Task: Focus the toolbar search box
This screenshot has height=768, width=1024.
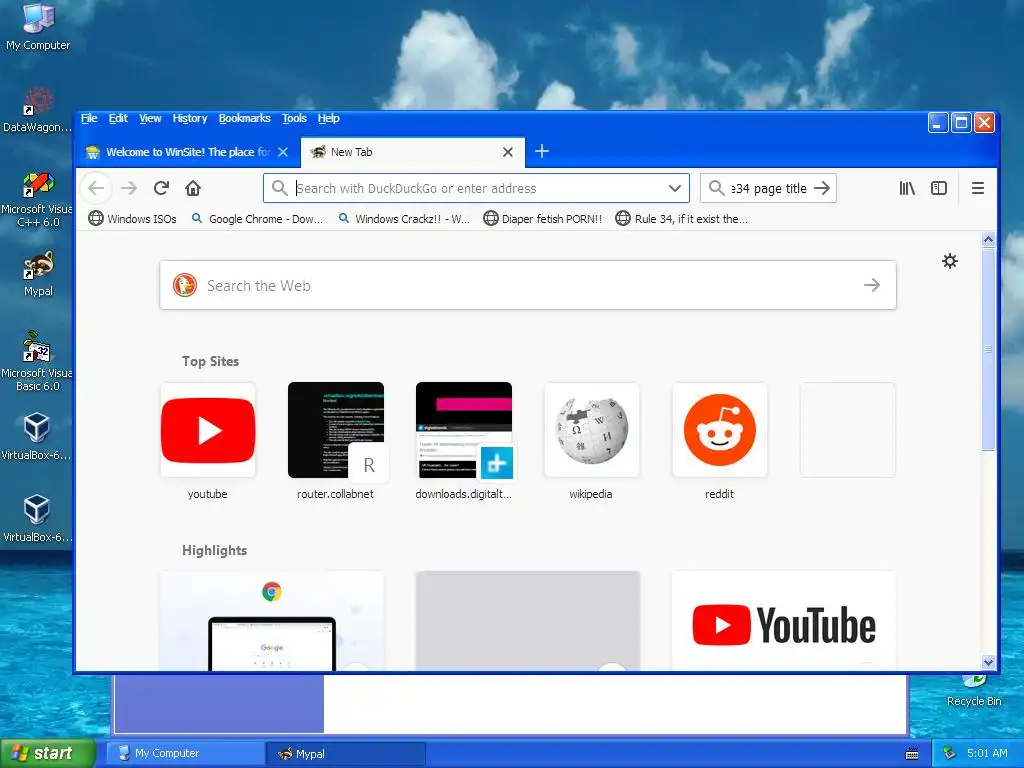Action: point(768,188)
